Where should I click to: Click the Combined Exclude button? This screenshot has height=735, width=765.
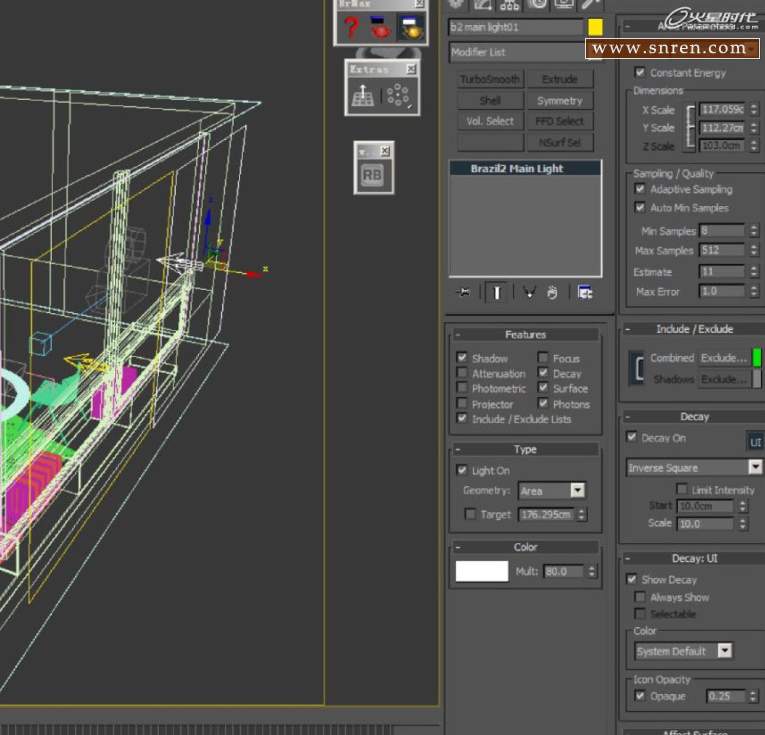(x=723, y=357)
